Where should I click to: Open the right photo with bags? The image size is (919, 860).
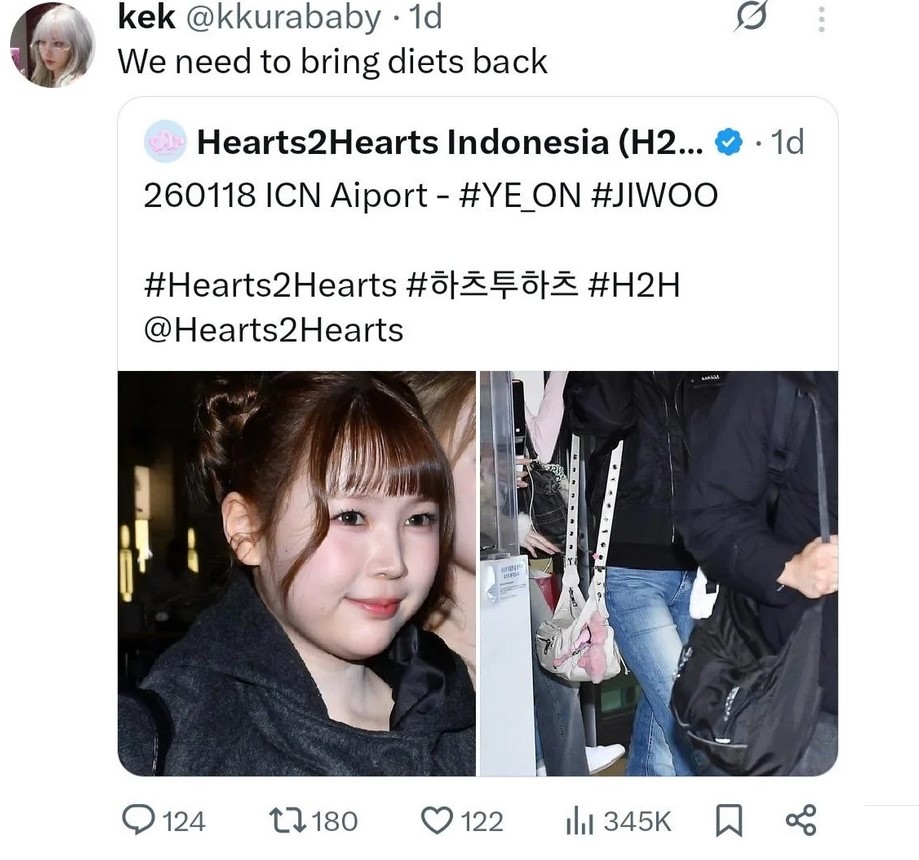tap(659, 573)
